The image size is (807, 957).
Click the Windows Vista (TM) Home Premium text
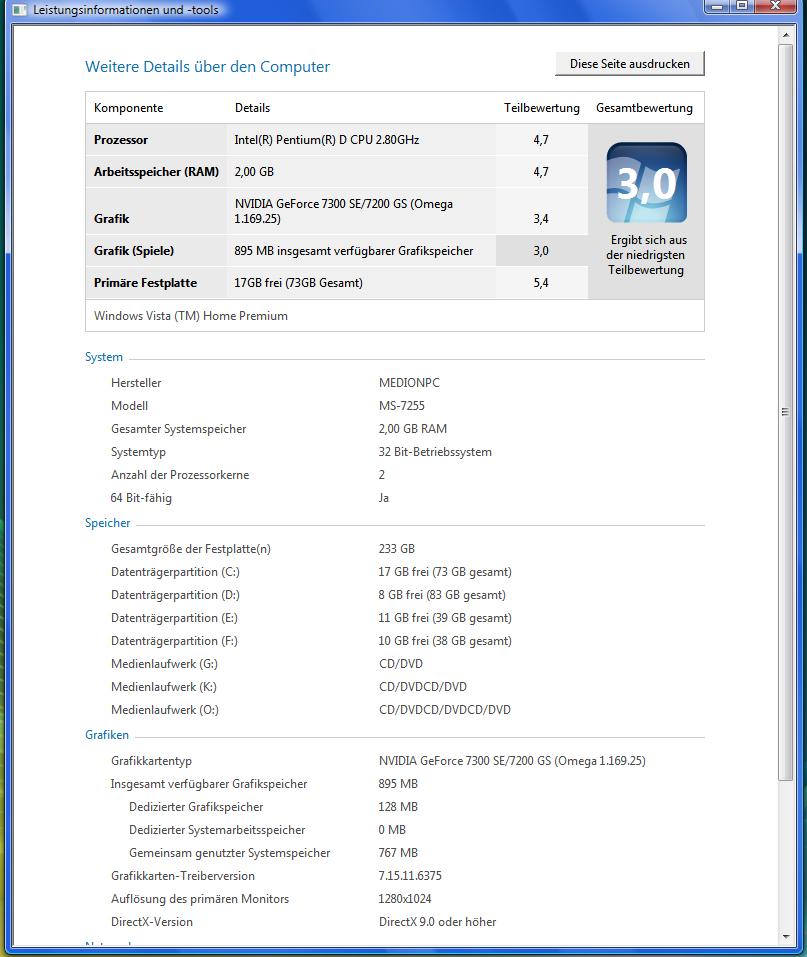(190, 316)
